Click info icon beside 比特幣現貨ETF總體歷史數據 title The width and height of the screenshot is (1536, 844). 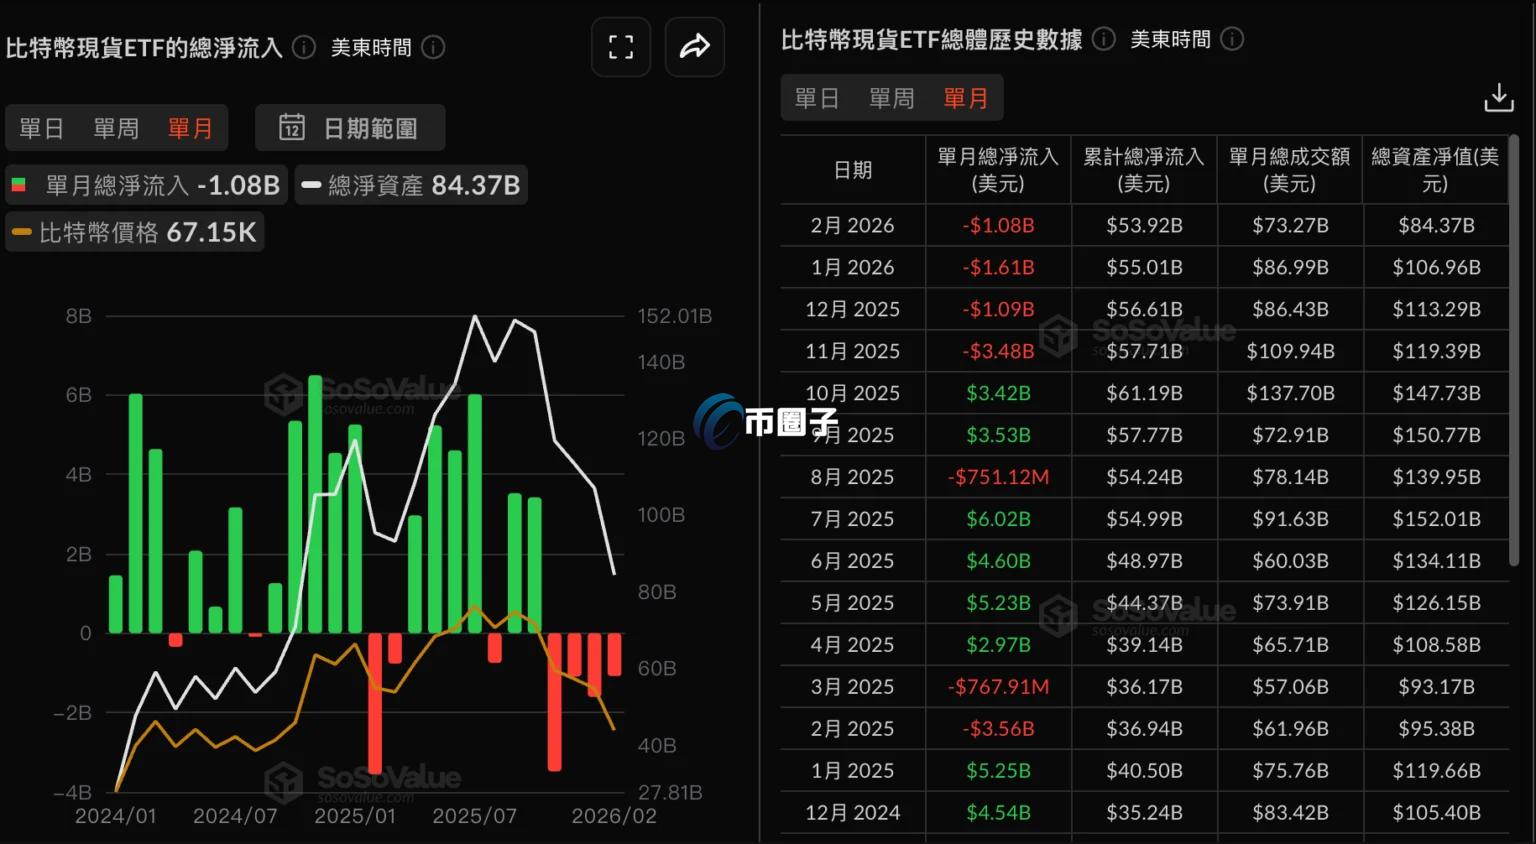pyautogui.click(x=1103, y=39)
